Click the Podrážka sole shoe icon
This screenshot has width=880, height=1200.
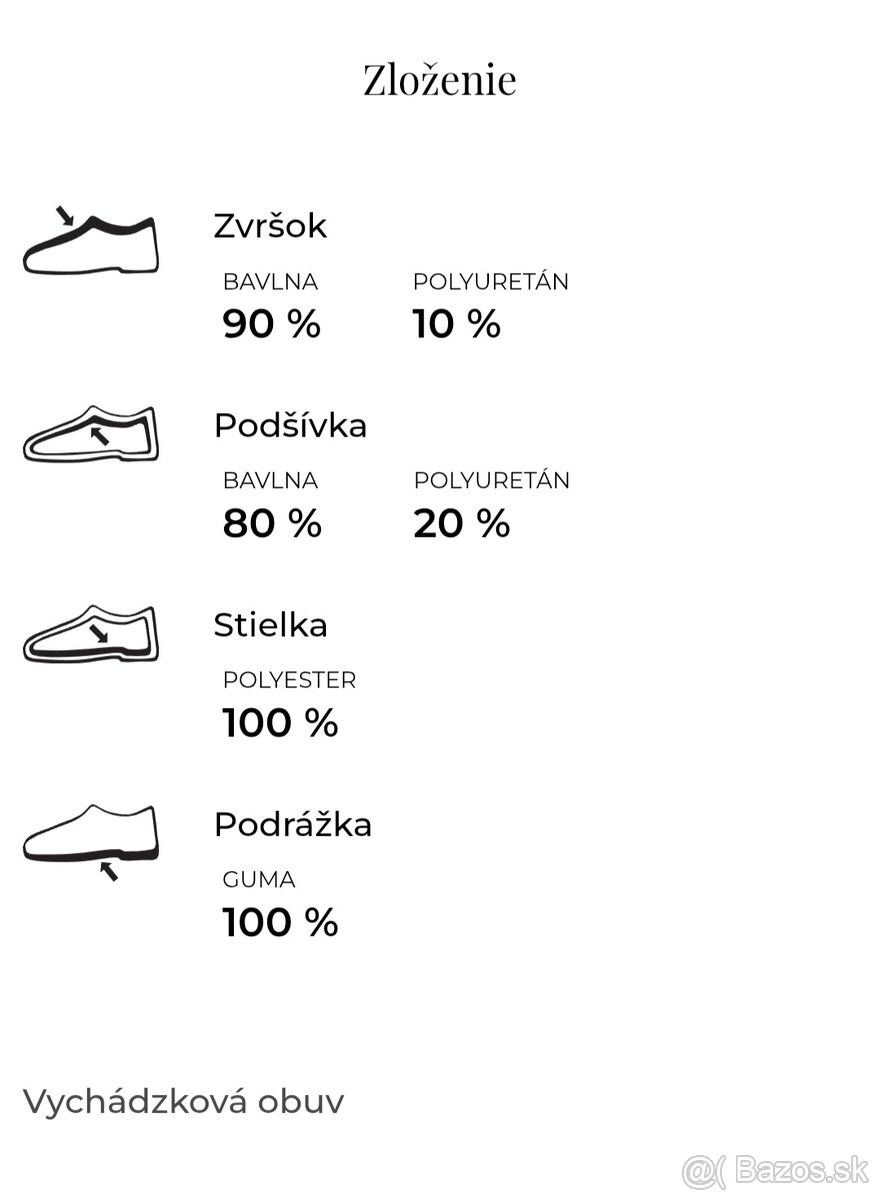91,836
